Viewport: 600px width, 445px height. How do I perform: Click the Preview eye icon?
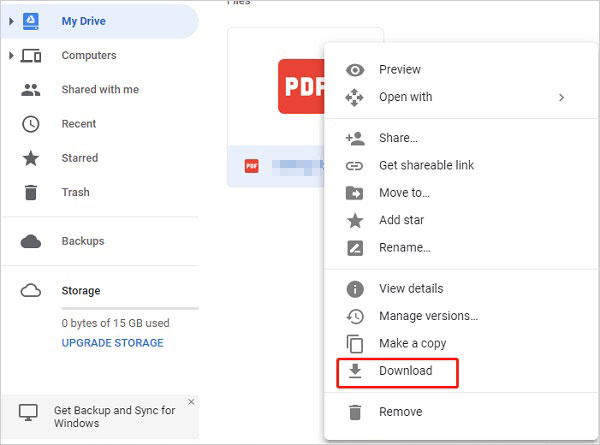coord(354,70)
